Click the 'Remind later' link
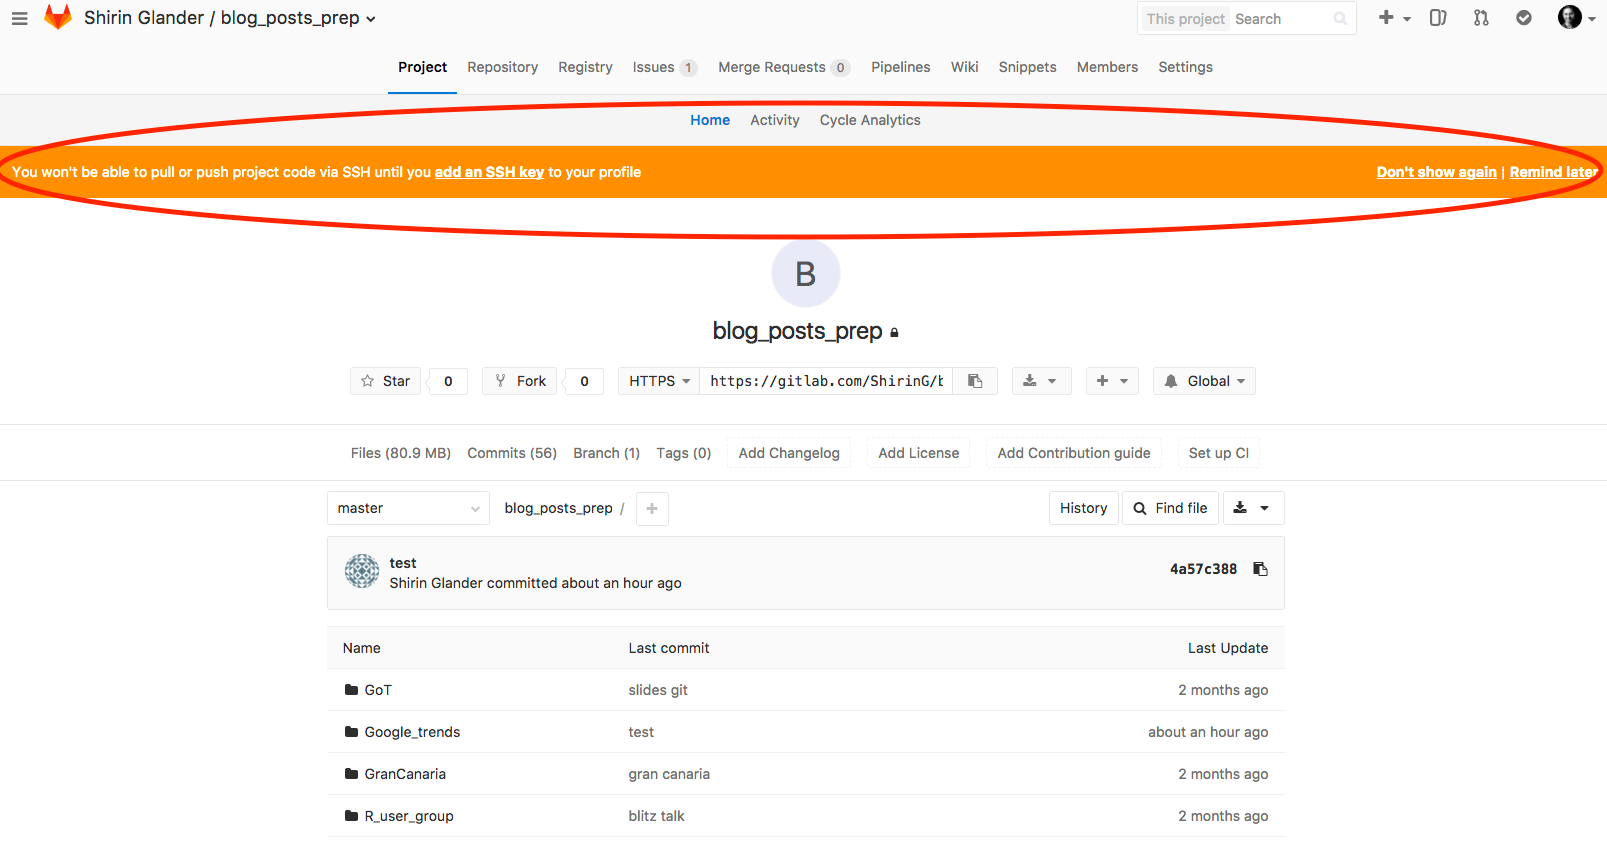The height and width of the screenshot is (841, 1607). (1553, 172)
